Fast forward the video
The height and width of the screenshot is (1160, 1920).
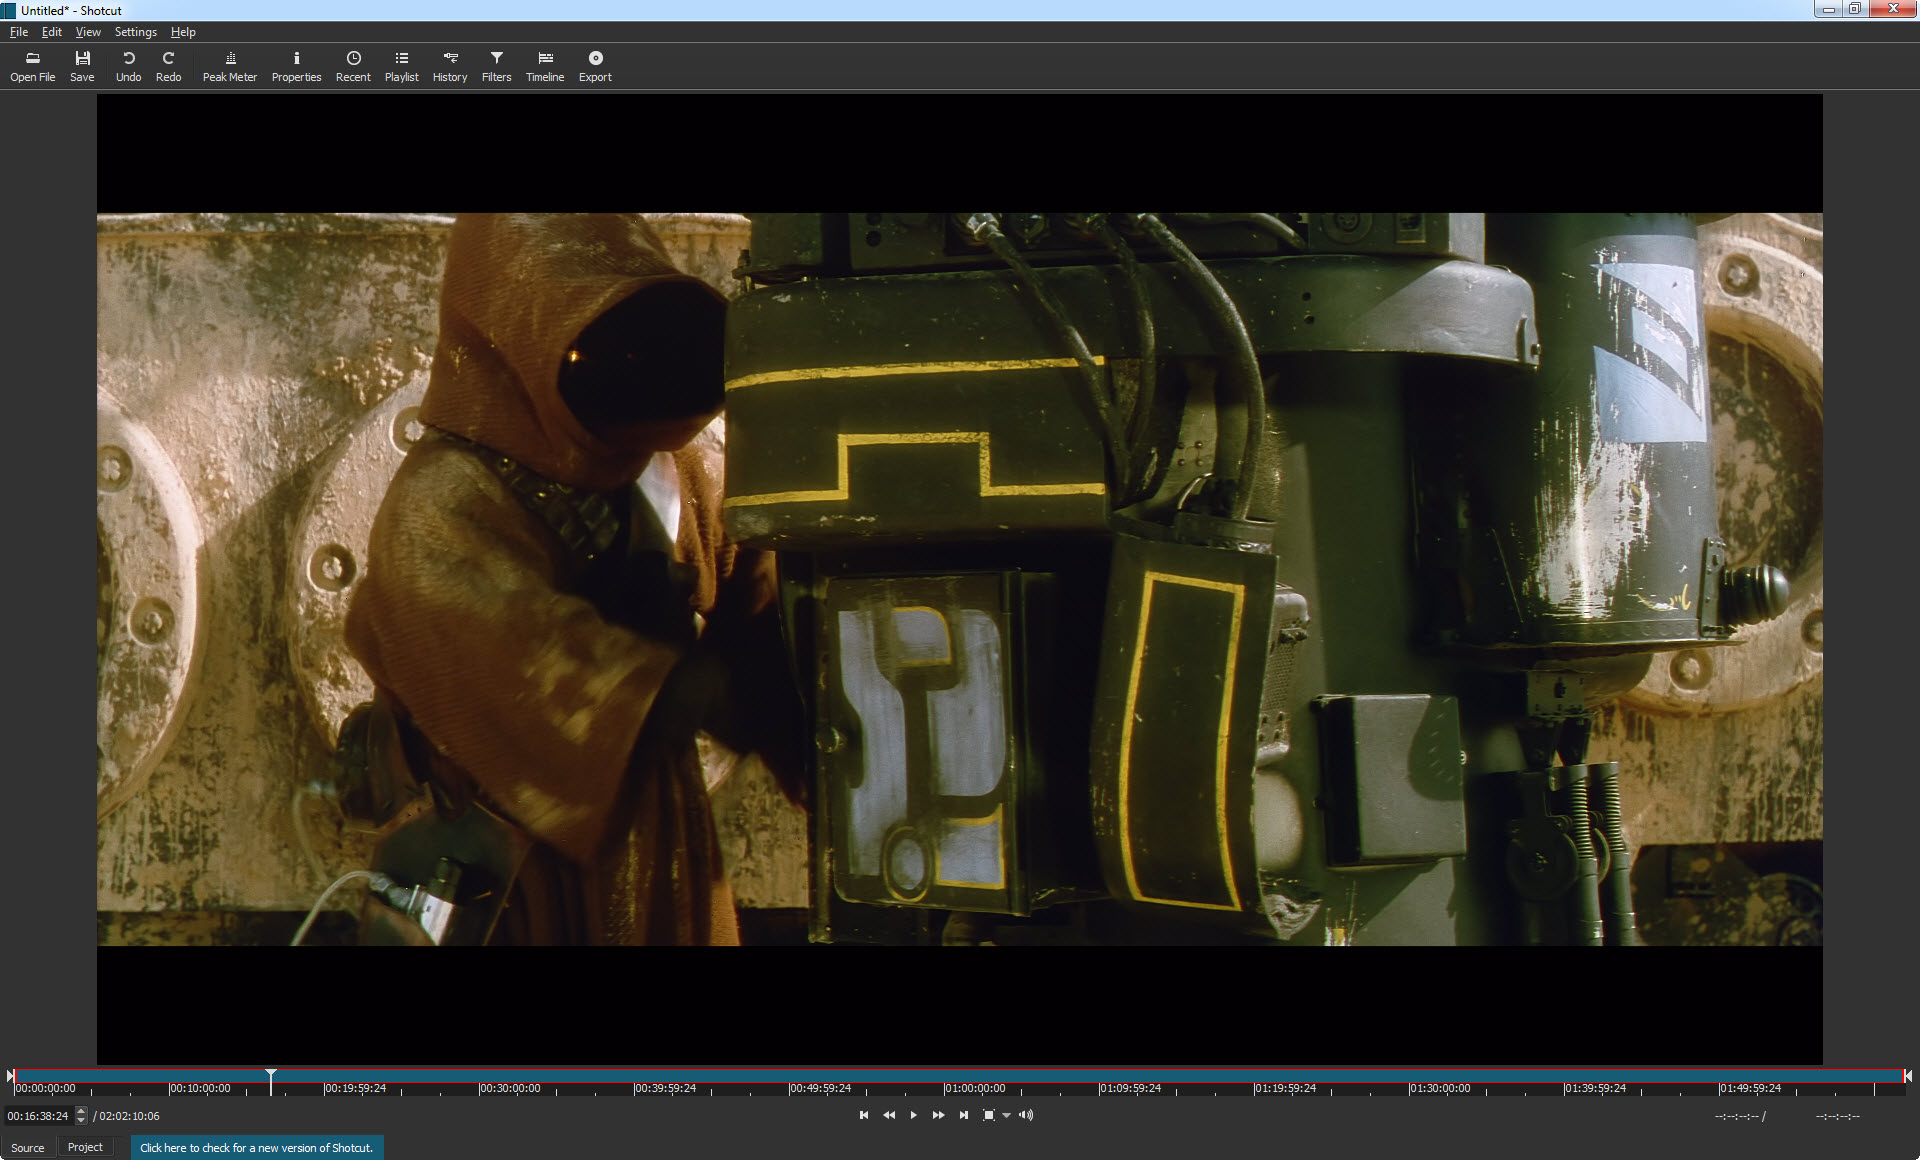pos(938,1115)
